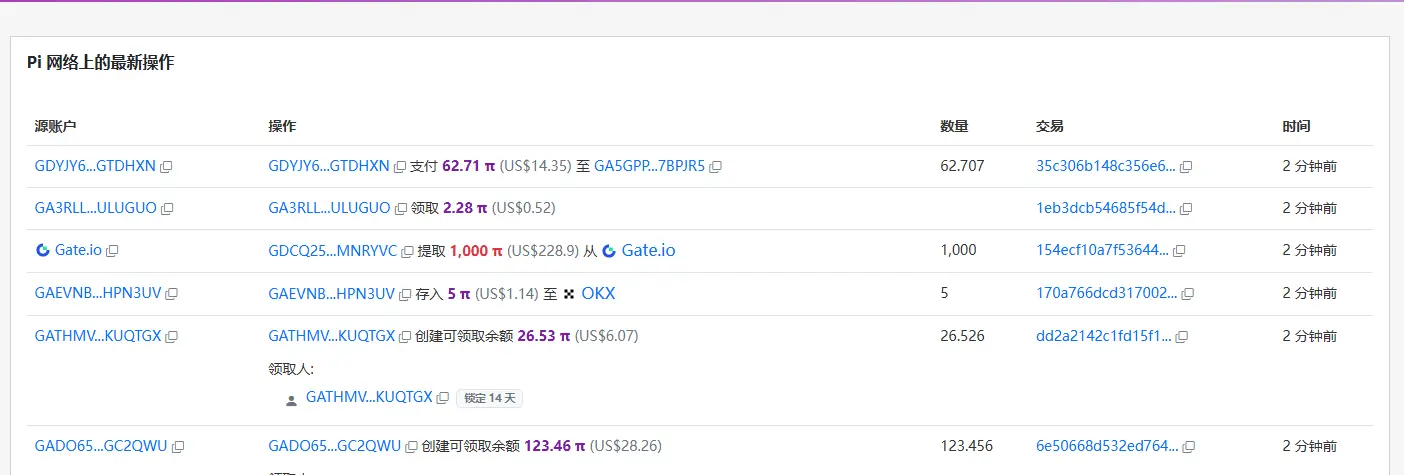This screenshot has height=475, width=1404.
Task: Click 数量 column header
Action: click(954, 127)
